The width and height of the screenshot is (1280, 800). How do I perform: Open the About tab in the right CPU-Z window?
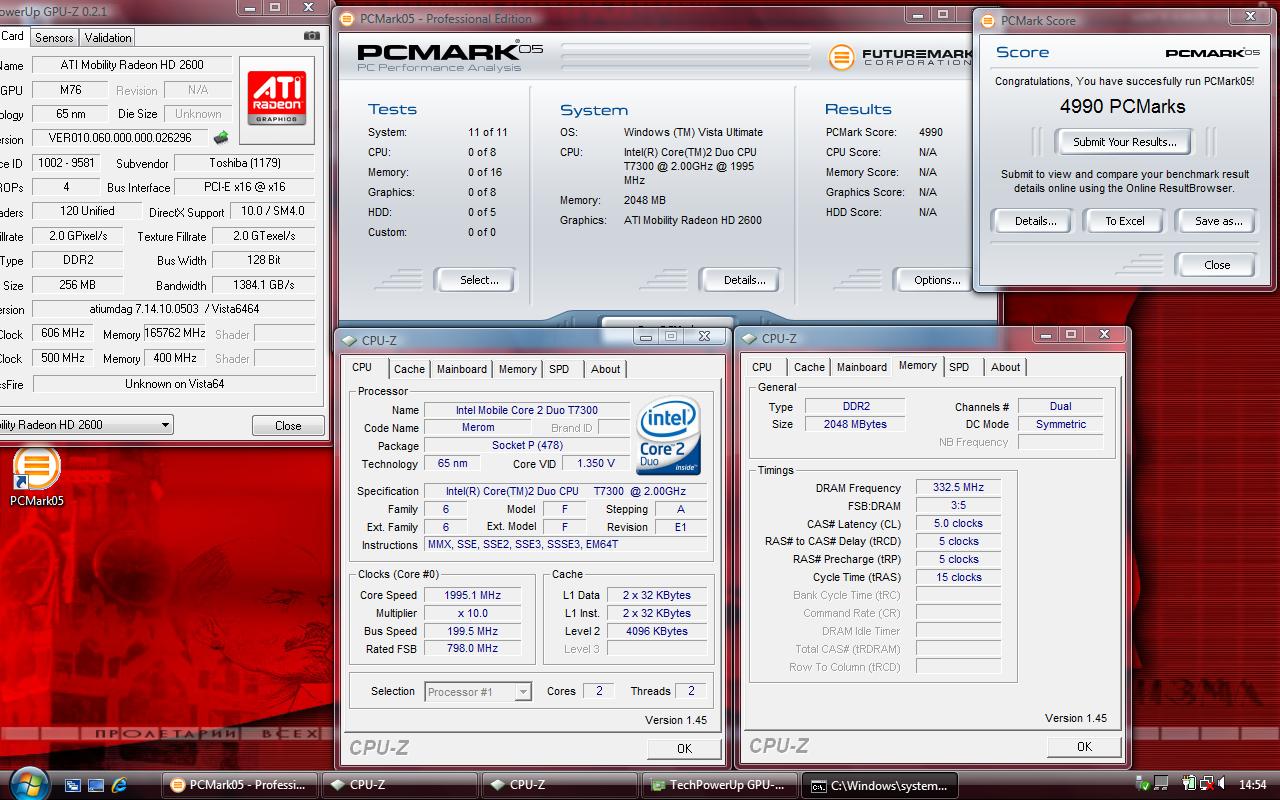click(1005, 367)
